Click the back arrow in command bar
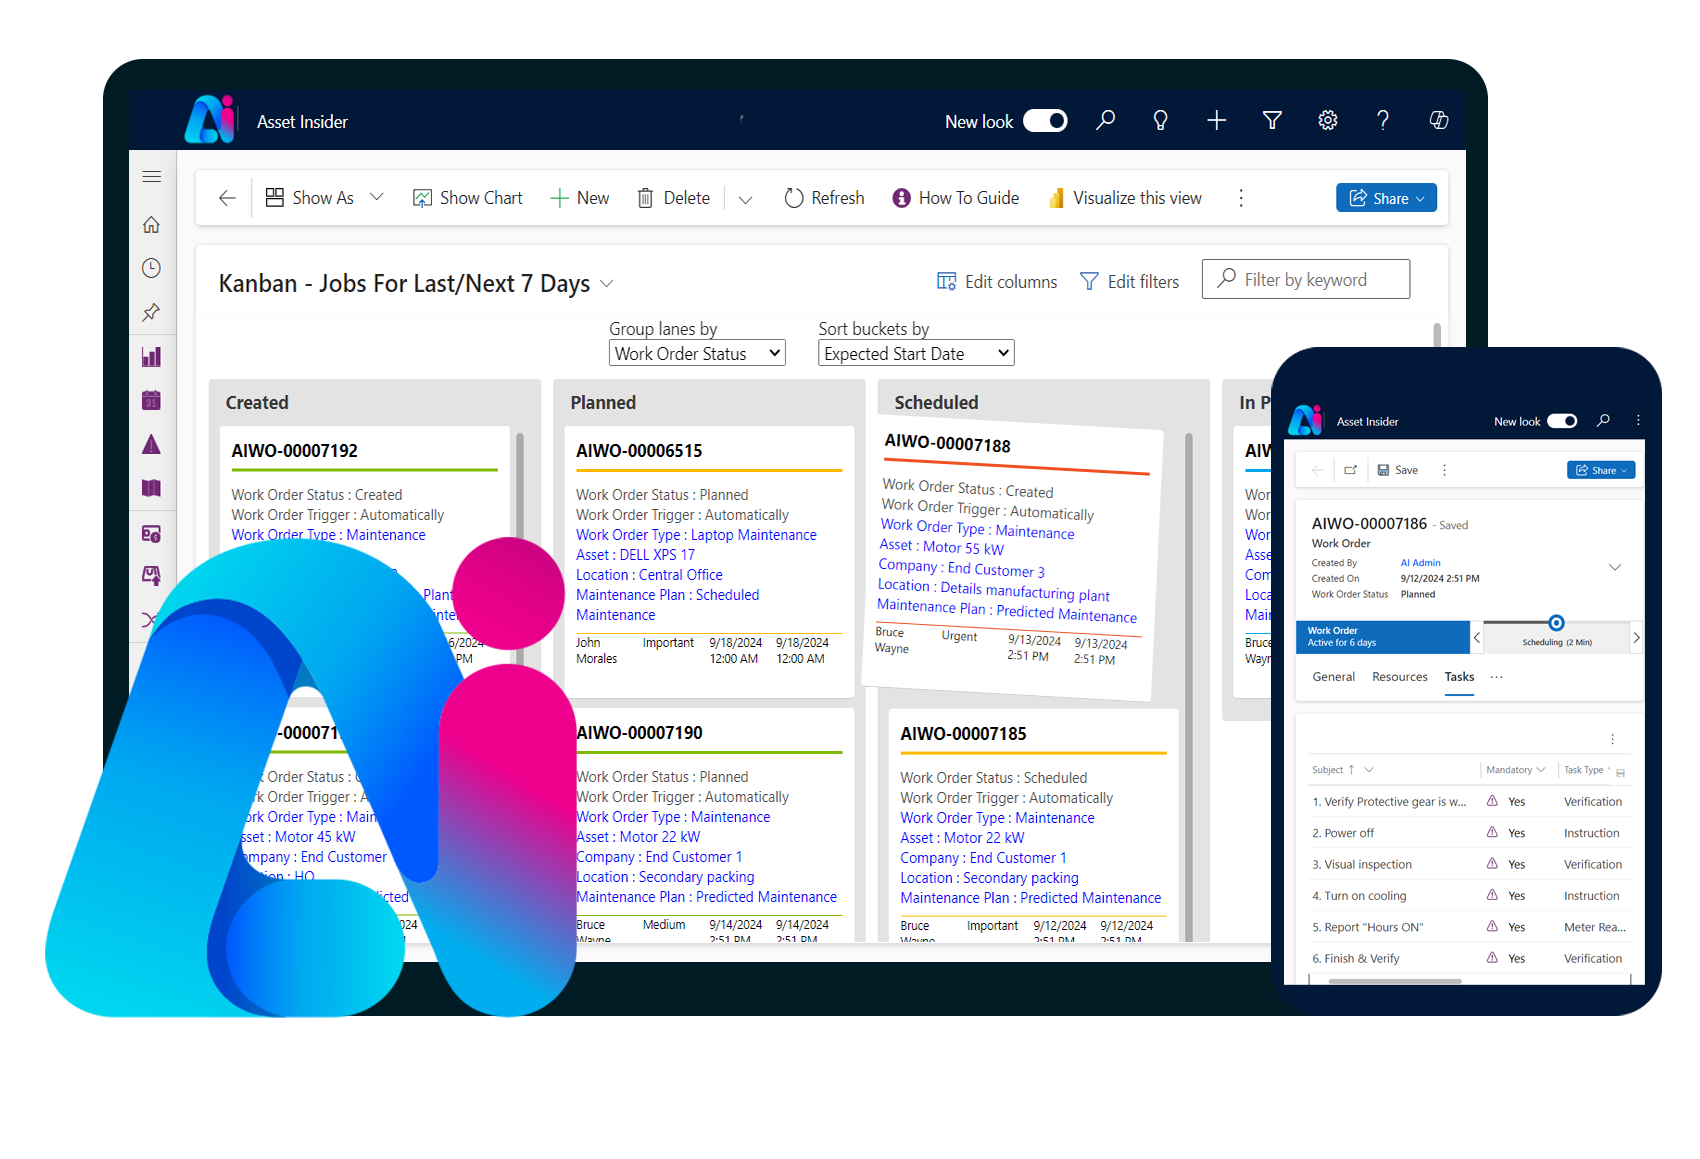1700x1159 pixels. coord(228,198)
